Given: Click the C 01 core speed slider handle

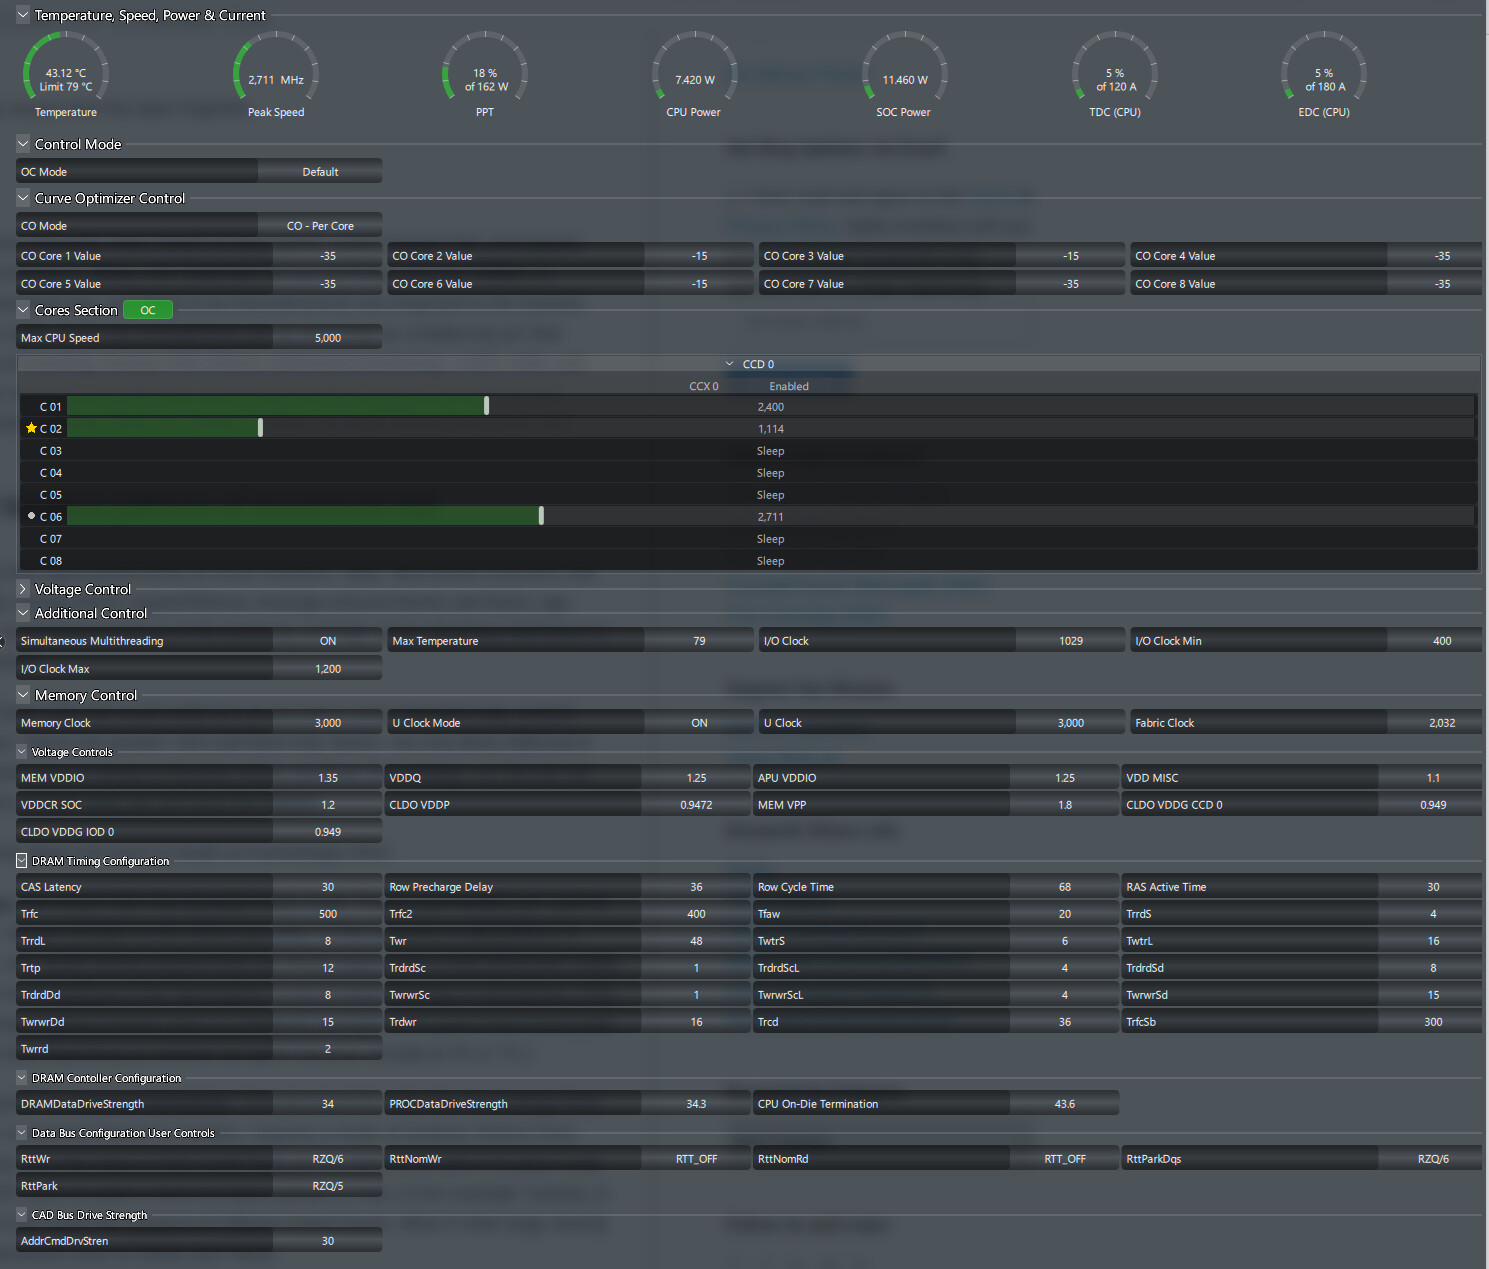Looking at the screenshot, I should tap(487, 406).
